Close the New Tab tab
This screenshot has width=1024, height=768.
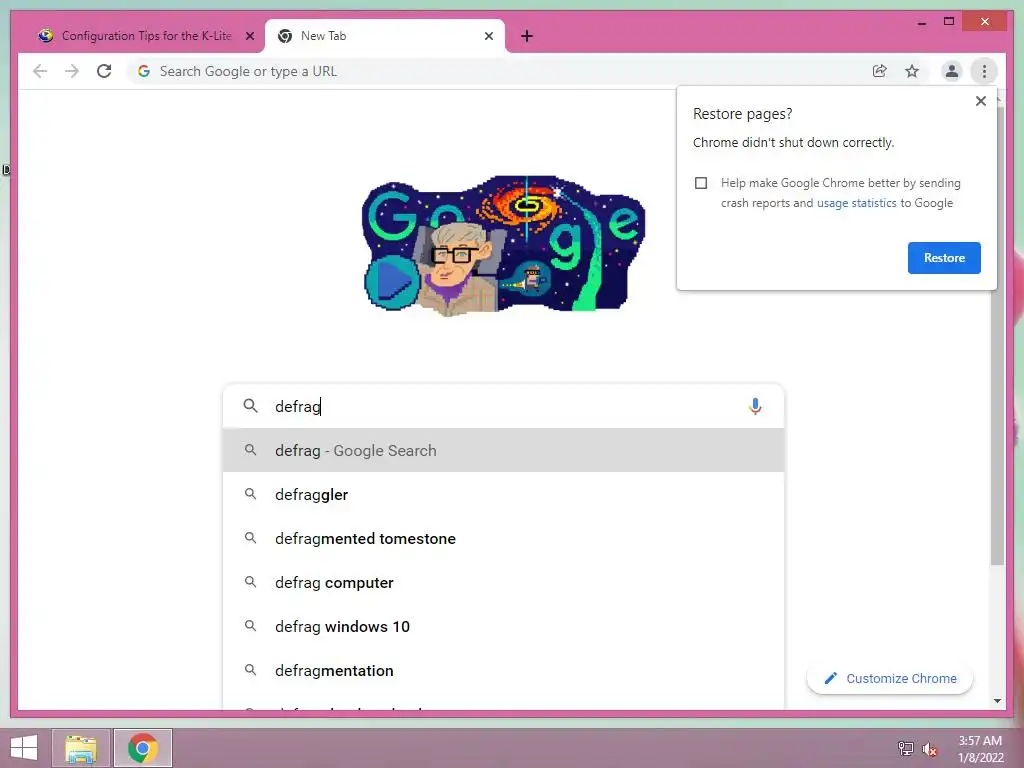[x=488, y=36]
